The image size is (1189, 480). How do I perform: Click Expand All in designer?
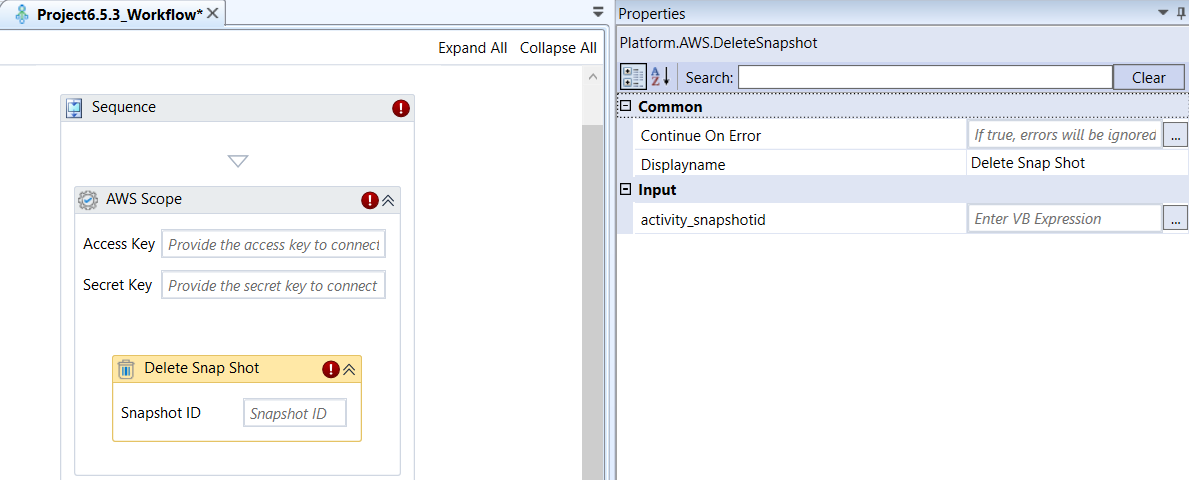(472, 48)
